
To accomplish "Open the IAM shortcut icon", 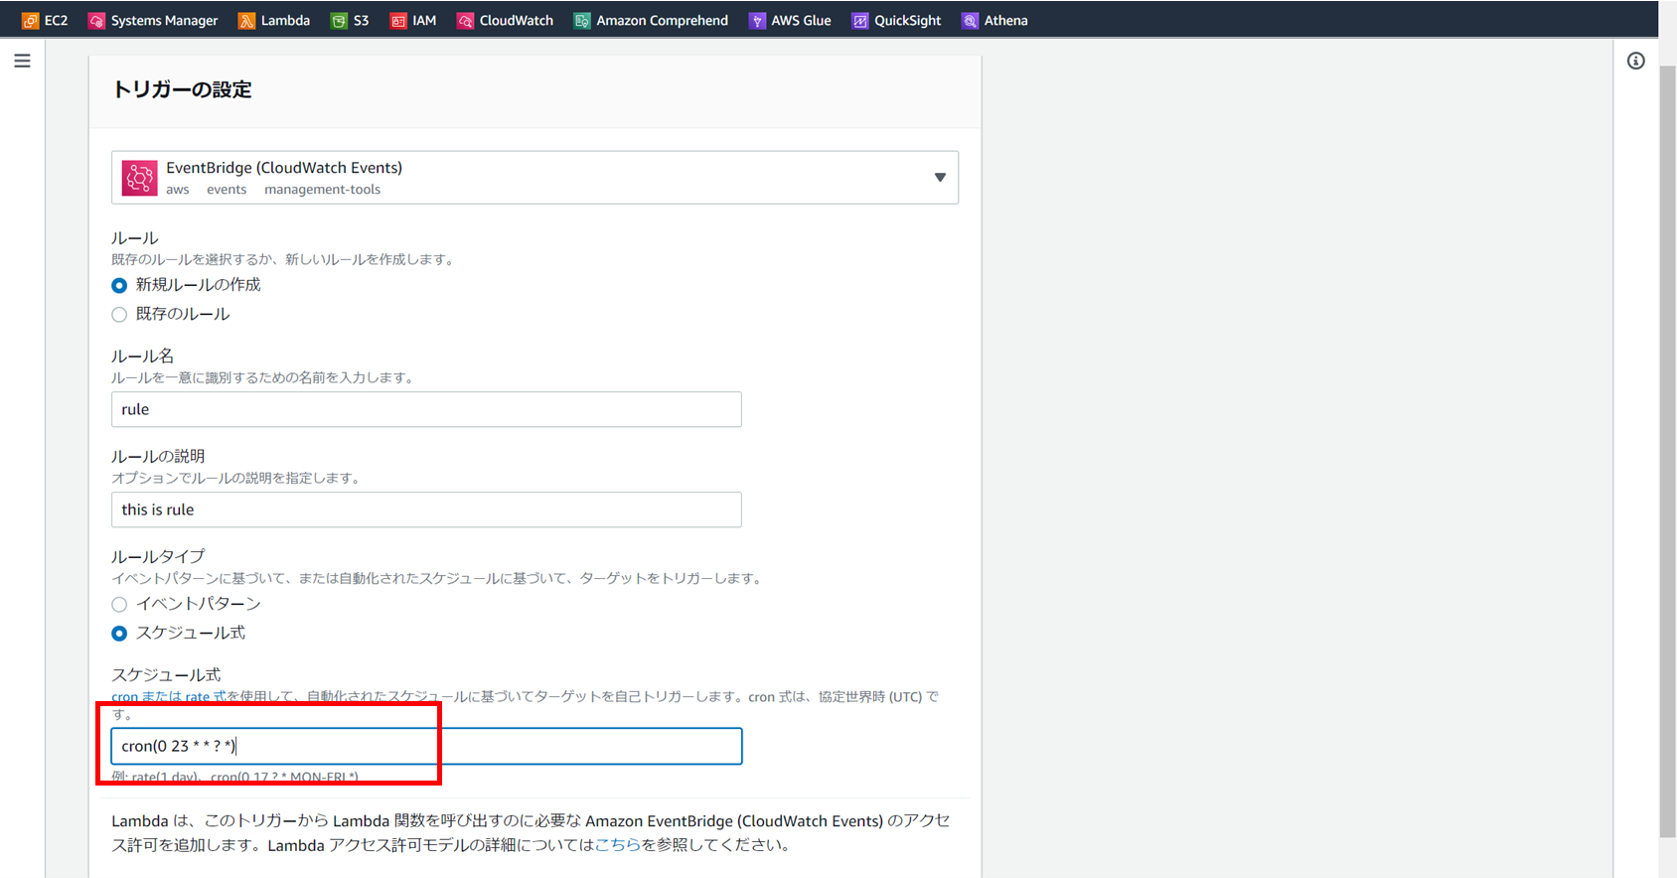I will pyautogui.click(x=398, y=20).
